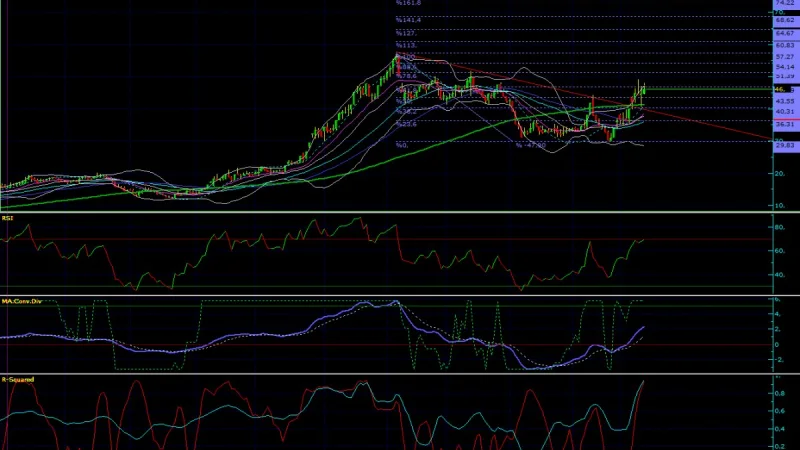Select the MA.Conv.Div panel label

point(21,302)
